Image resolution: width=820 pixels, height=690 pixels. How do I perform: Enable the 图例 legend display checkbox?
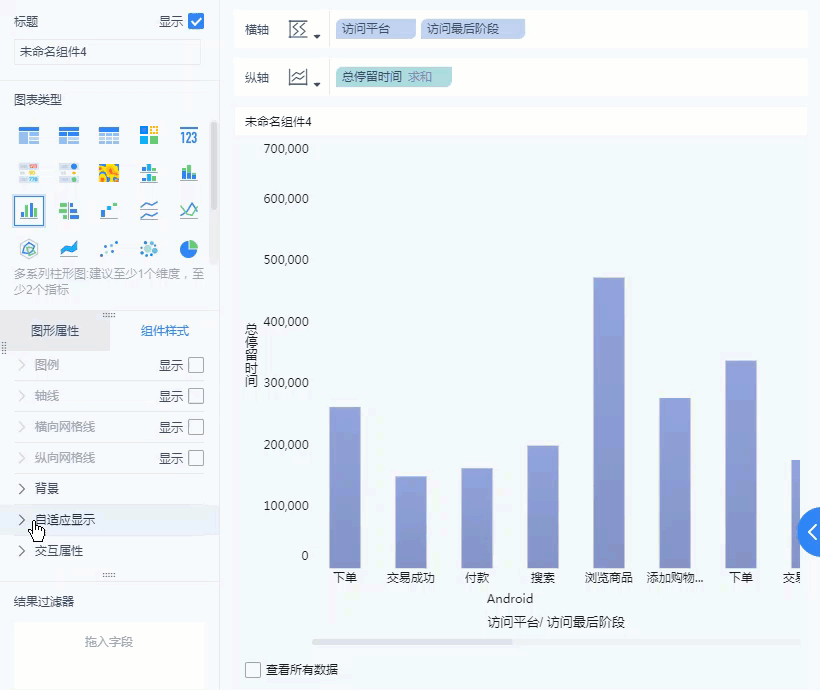click(x=196, y=365)
